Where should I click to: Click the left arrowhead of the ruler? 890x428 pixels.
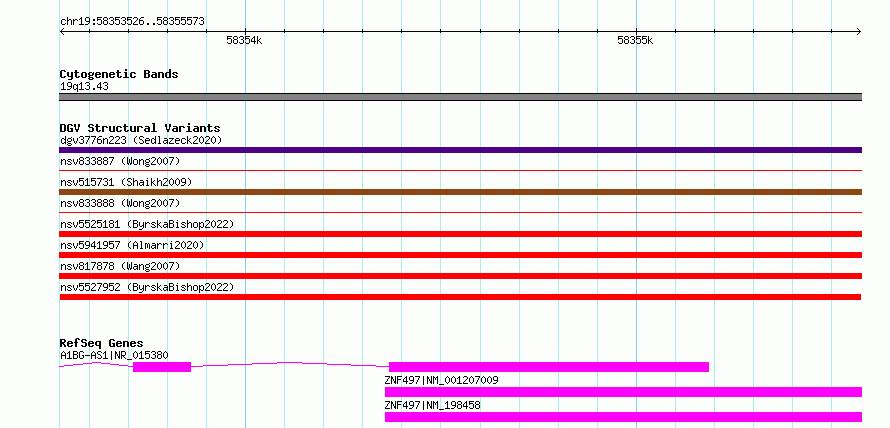tap(62, 32)
